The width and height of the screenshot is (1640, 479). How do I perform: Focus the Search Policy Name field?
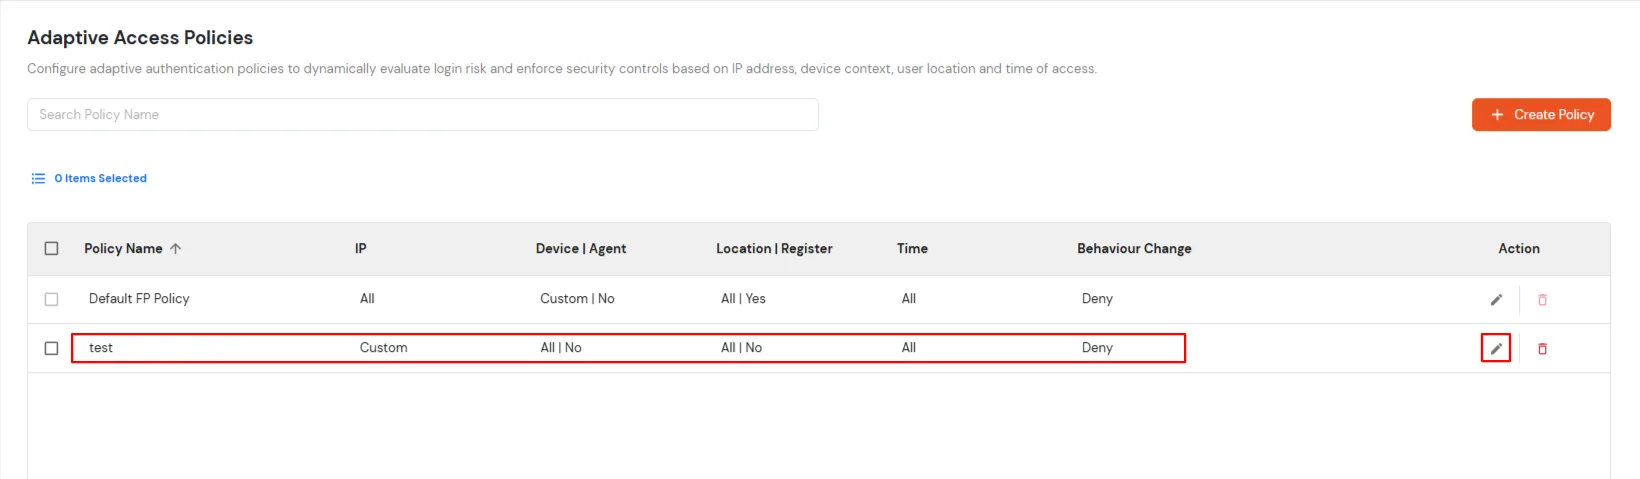pyautogui.click(x=423, y=115)
